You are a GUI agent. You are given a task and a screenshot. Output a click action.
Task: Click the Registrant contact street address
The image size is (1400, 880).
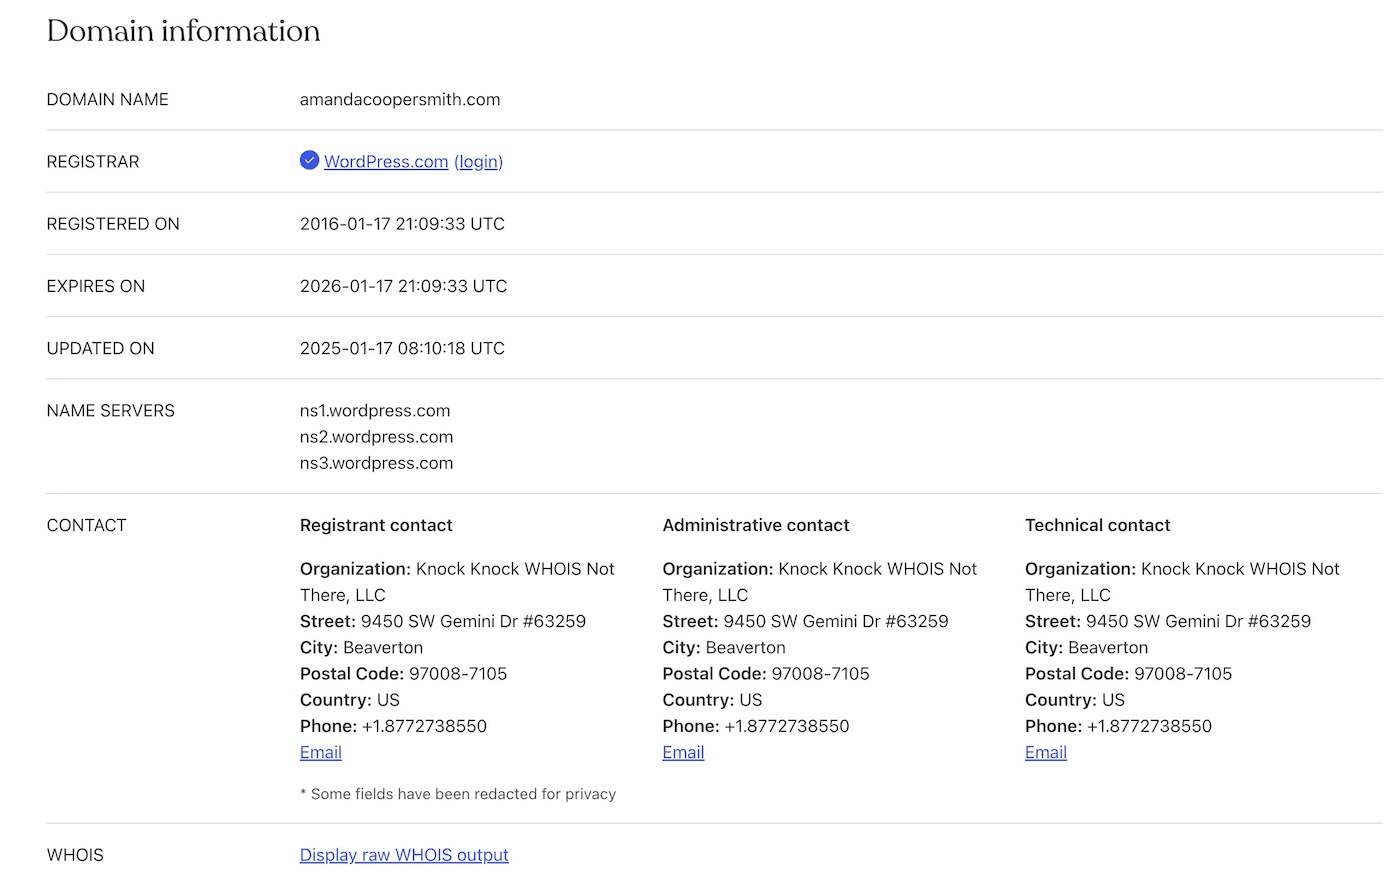point(473,621)
